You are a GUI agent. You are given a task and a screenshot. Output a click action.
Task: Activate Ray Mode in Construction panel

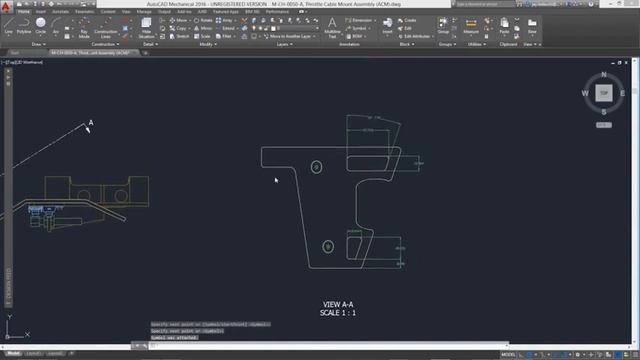pos(84,28)
